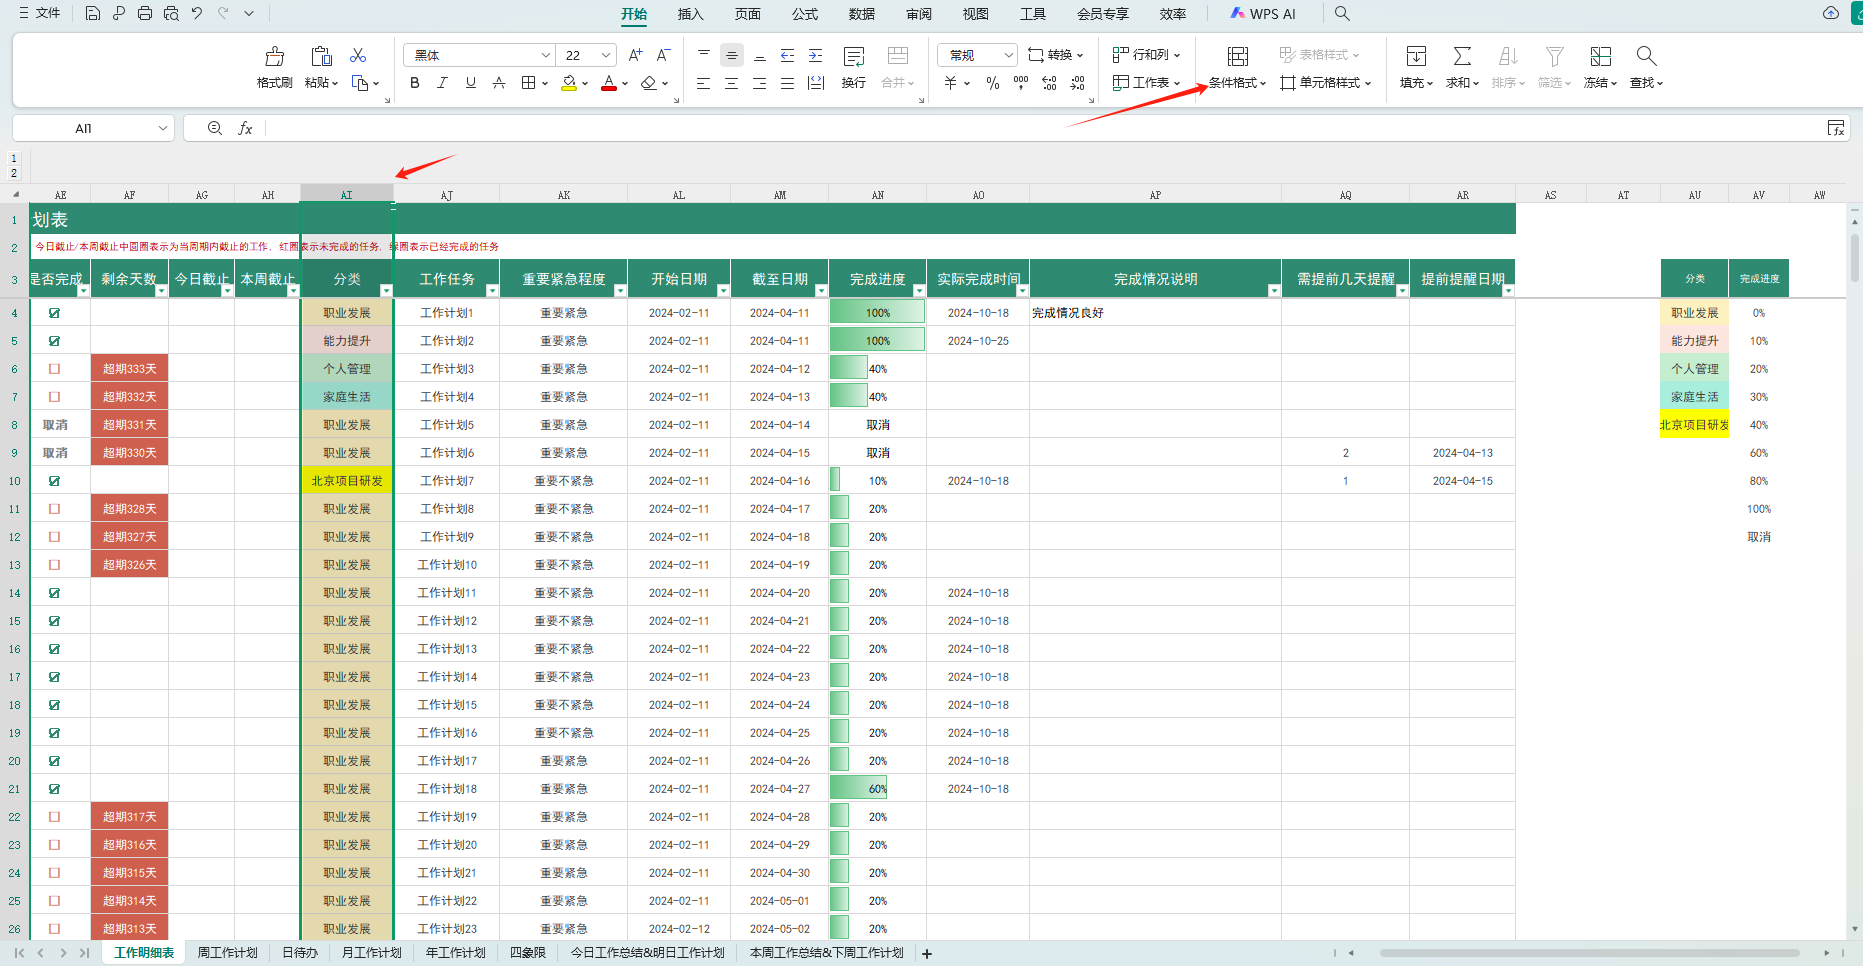Click the Print icon in the quick access bar
The width and height of the screenshot is (1863, 966).
click(x=145, y=13)
